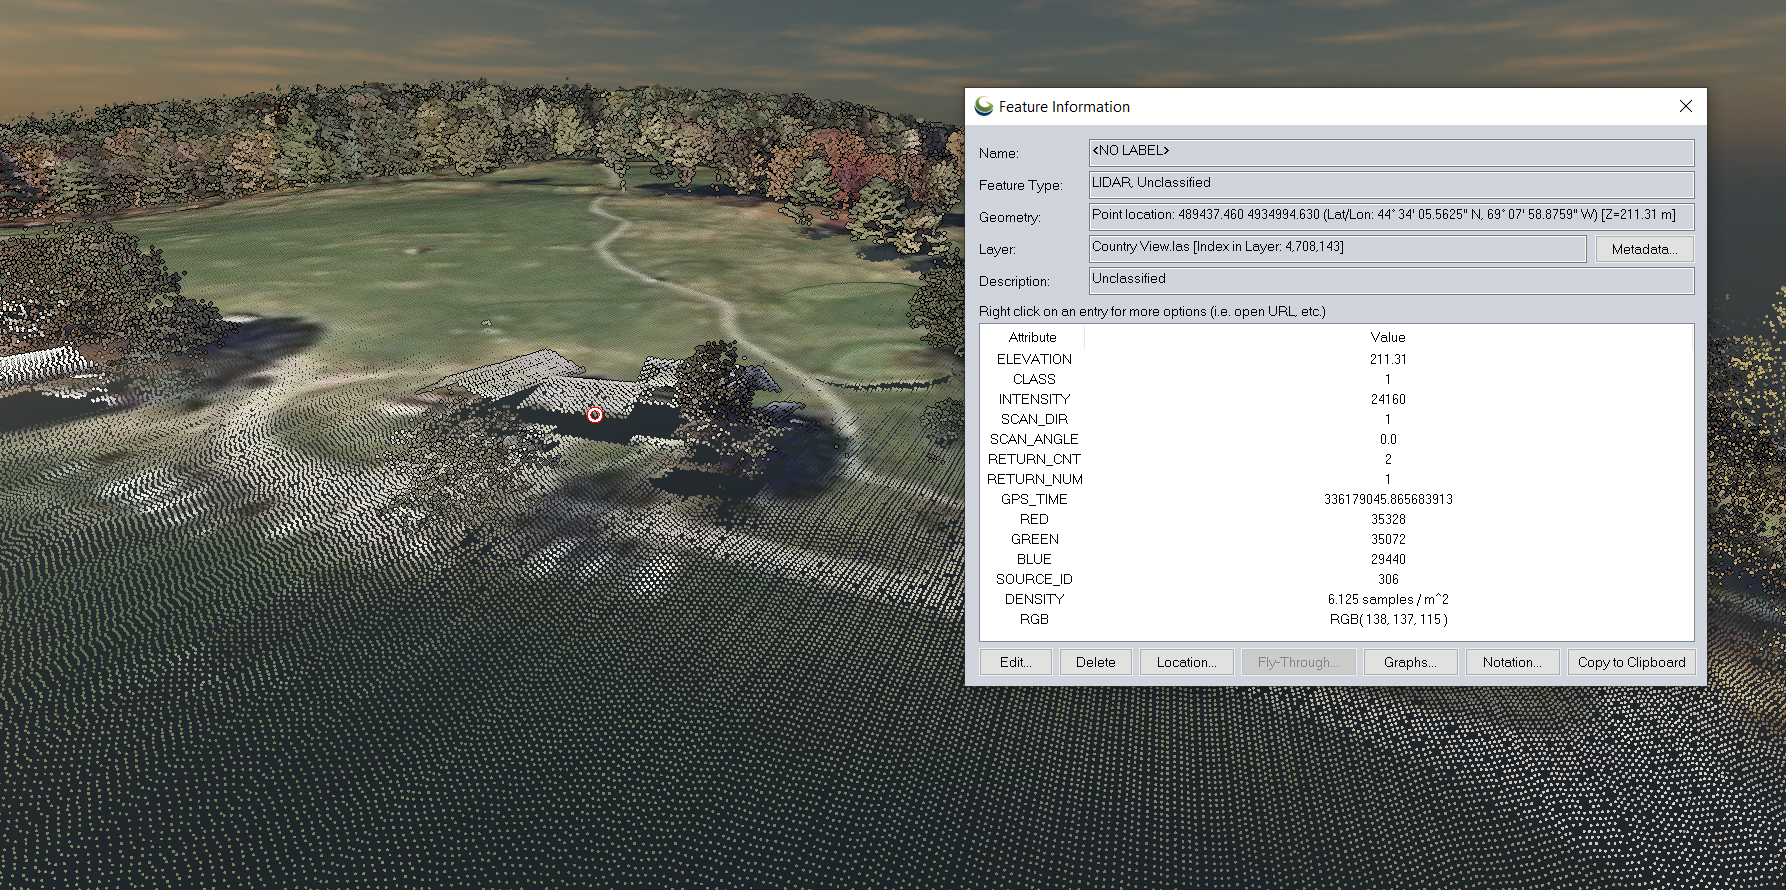
Task: Select the INTENSITY attribute row
Action: coord(1336,399)
